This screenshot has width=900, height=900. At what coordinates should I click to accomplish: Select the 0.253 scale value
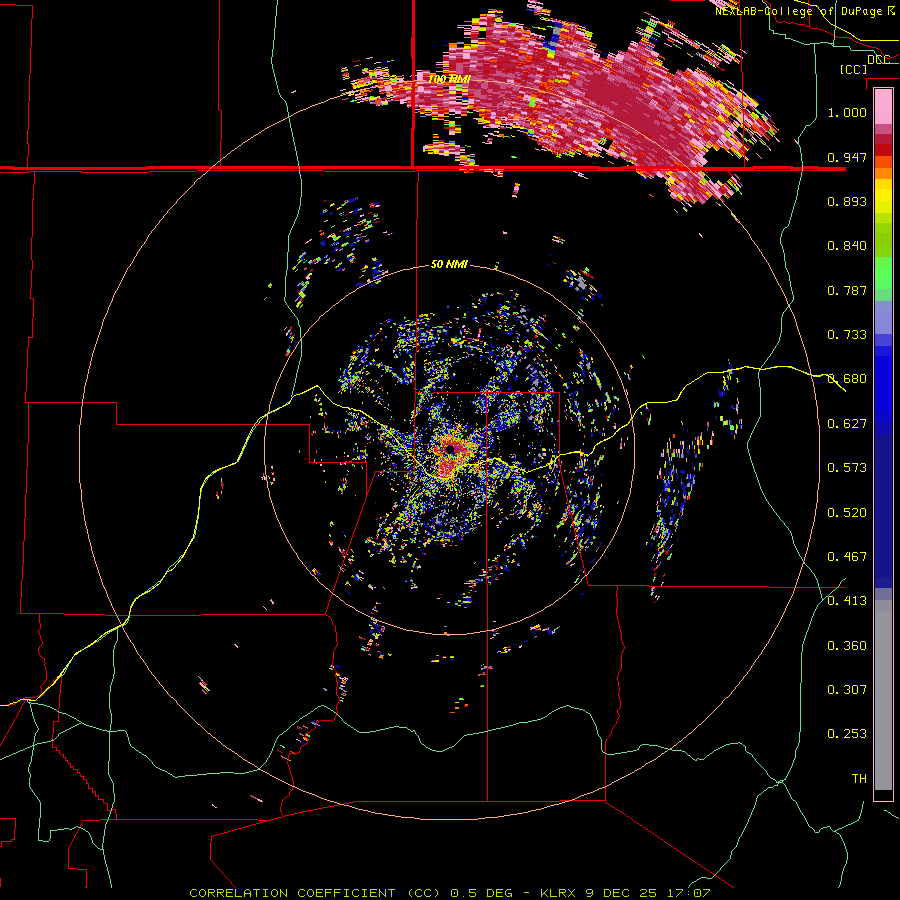point(847,734)
